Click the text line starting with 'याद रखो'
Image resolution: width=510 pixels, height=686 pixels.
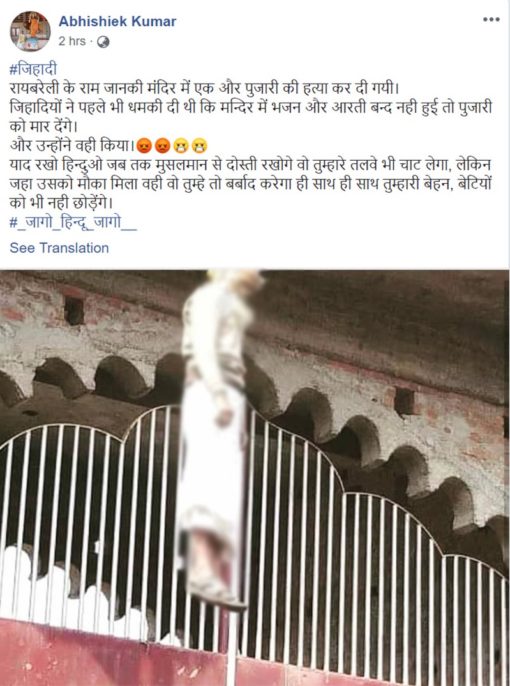(x=250, y=165)
